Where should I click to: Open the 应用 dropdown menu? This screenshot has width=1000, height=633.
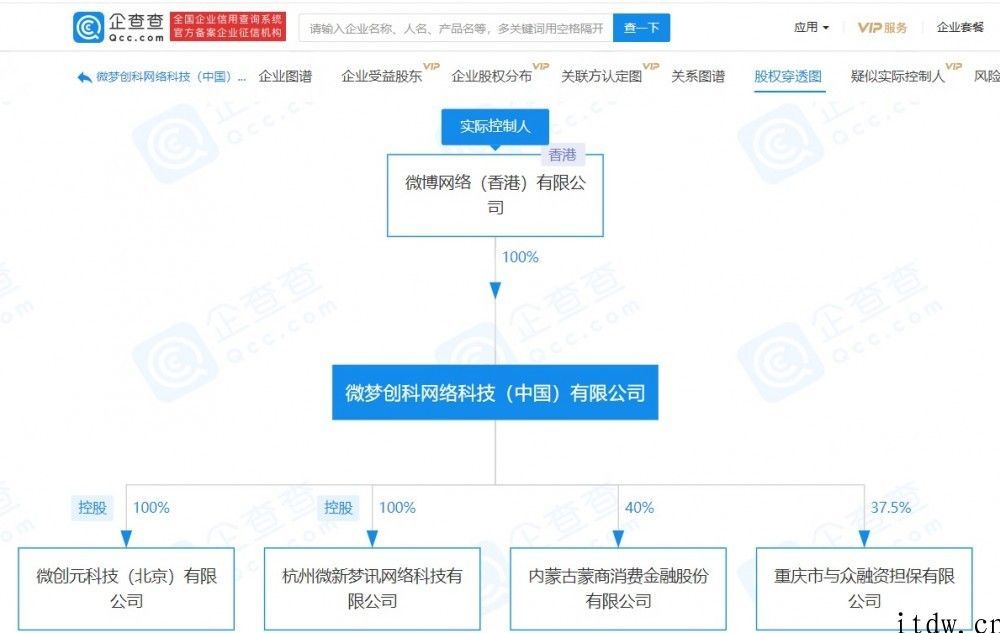coord(812,27)
